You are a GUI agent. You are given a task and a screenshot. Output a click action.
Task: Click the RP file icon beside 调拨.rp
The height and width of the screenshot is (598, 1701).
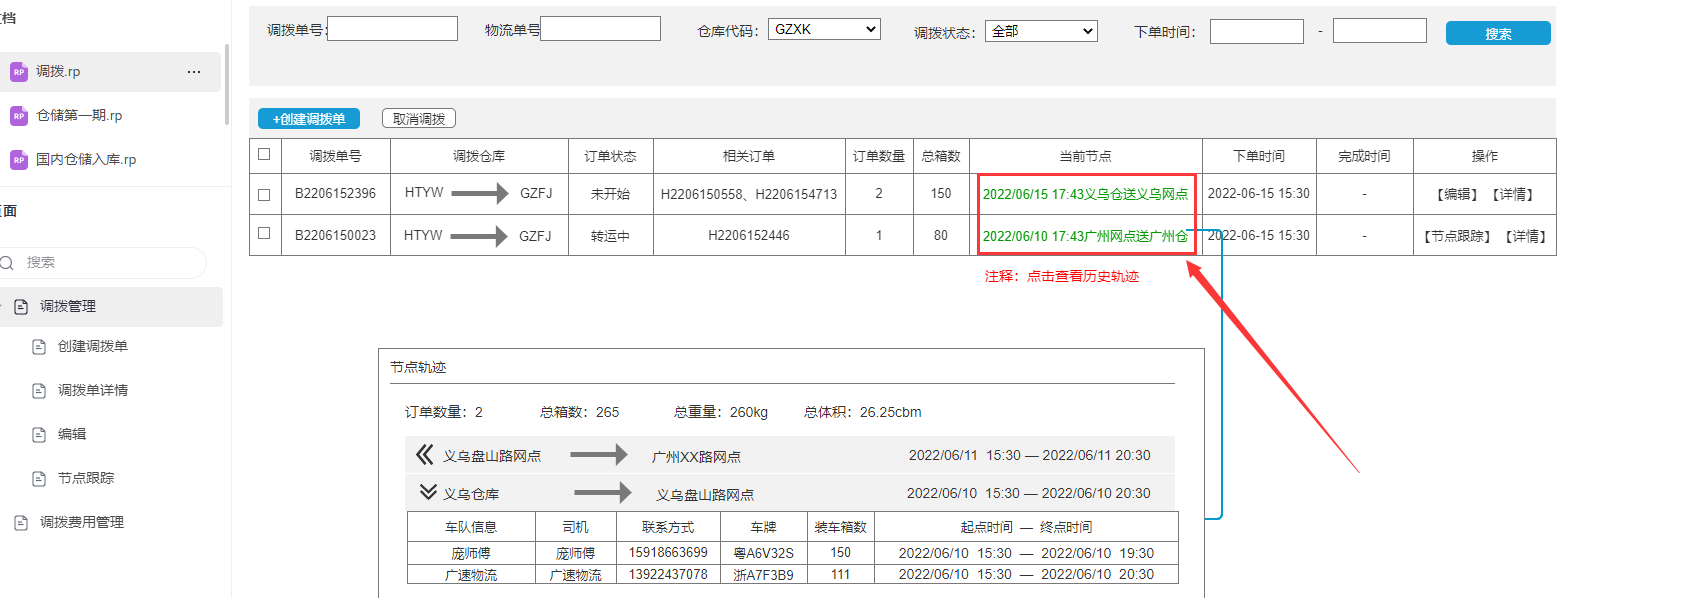(18, 72)
